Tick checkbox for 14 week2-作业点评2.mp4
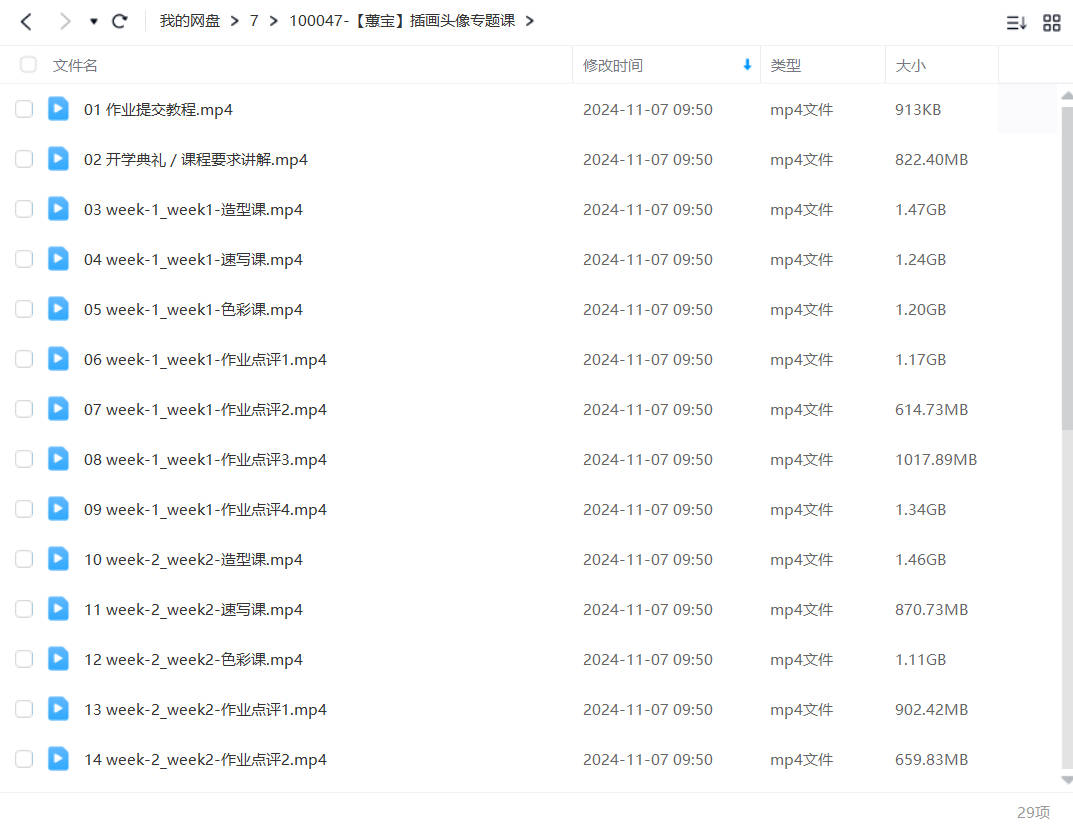 [24, 758]
